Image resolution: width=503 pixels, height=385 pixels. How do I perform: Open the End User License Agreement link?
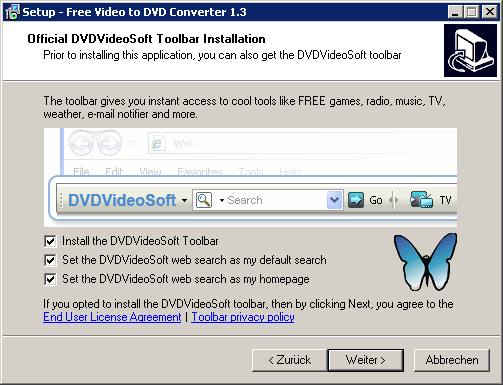(112, 317)
